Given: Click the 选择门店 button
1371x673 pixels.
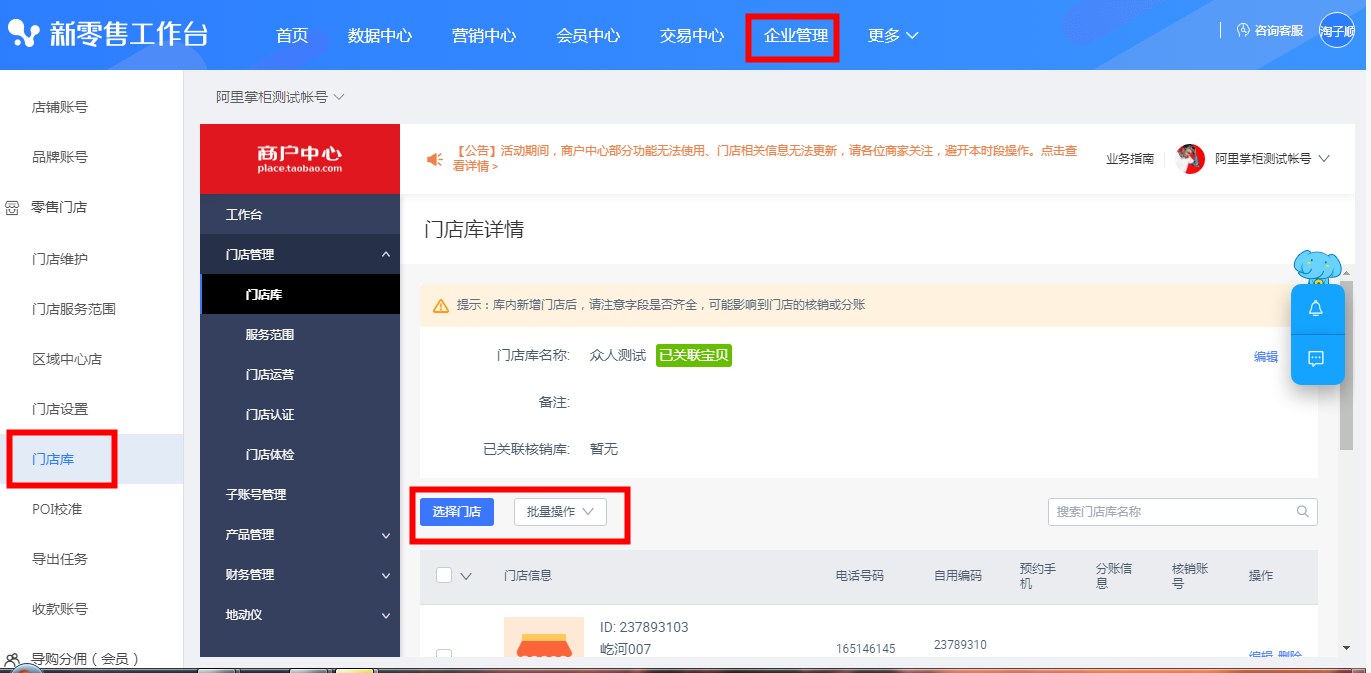Looking at the screenshot, I should coord(457,511).
